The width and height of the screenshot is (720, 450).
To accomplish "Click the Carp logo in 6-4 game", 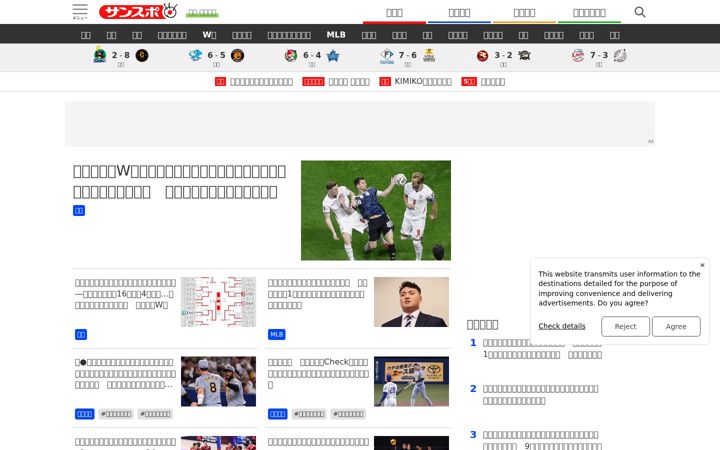I will [x=291, y=56].
